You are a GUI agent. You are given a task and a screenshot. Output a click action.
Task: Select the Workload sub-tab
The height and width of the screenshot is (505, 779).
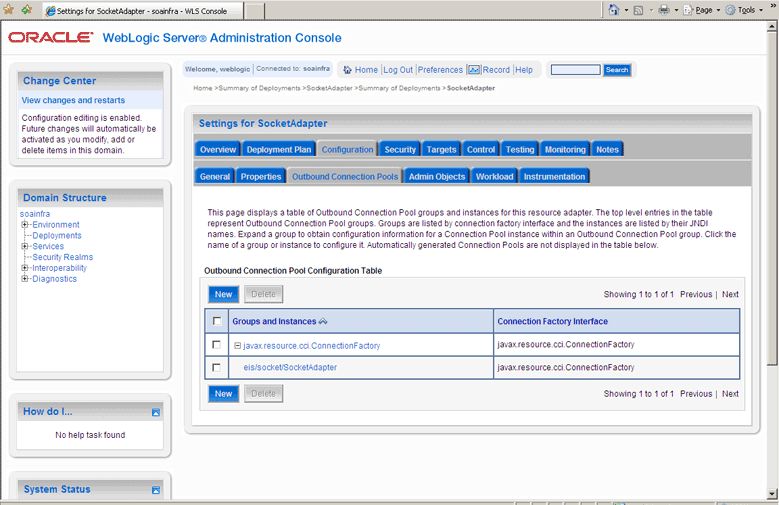(x=494, y=176)
